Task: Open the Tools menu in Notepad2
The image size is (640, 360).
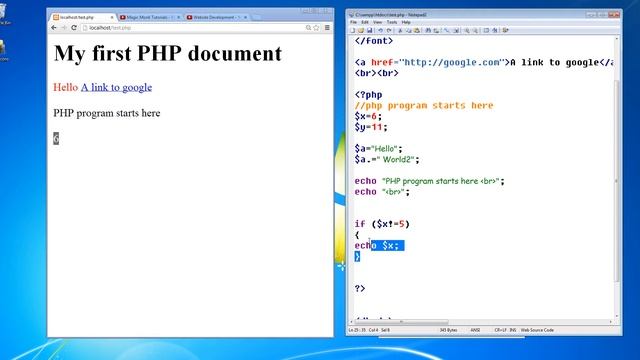Action: point(392,22)
